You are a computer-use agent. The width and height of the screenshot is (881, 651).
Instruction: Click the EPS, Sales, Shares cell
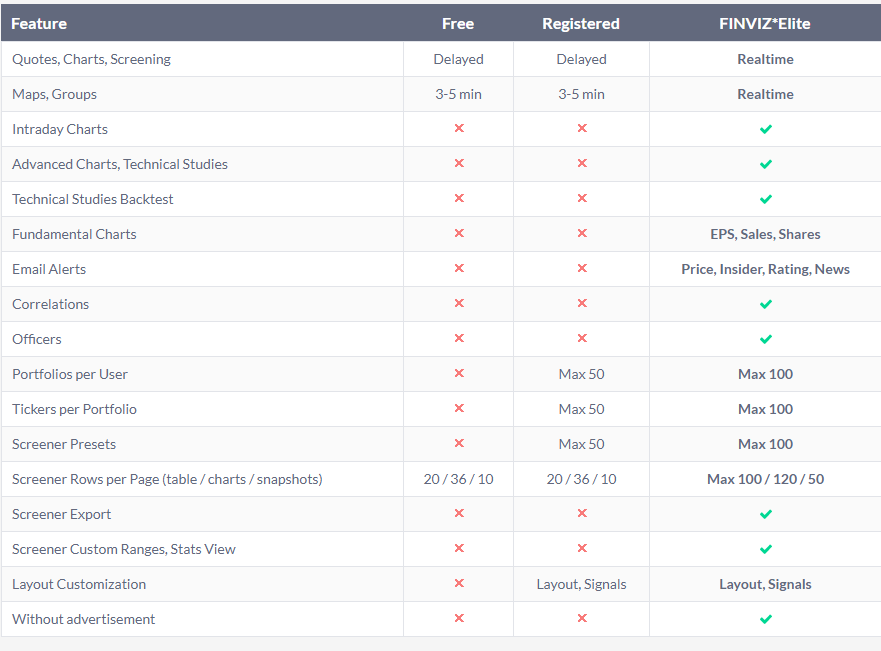[765, 234]
